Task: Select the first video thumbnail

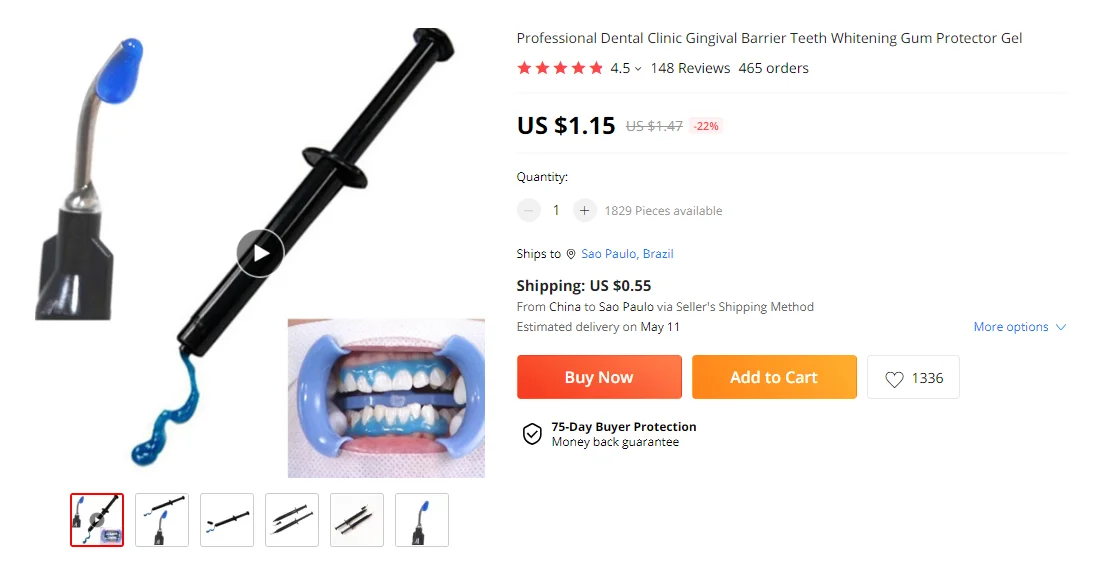Action: click(97, 519)
